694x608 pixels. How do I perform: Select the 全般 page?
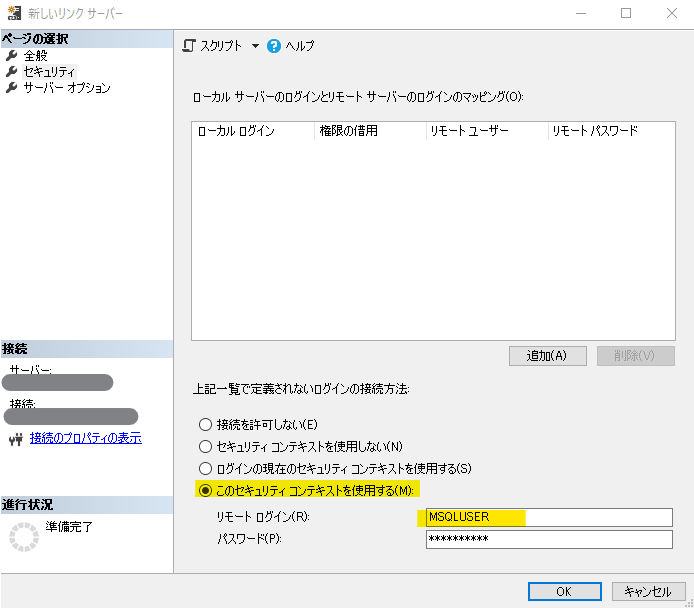[x=36, y=56]
